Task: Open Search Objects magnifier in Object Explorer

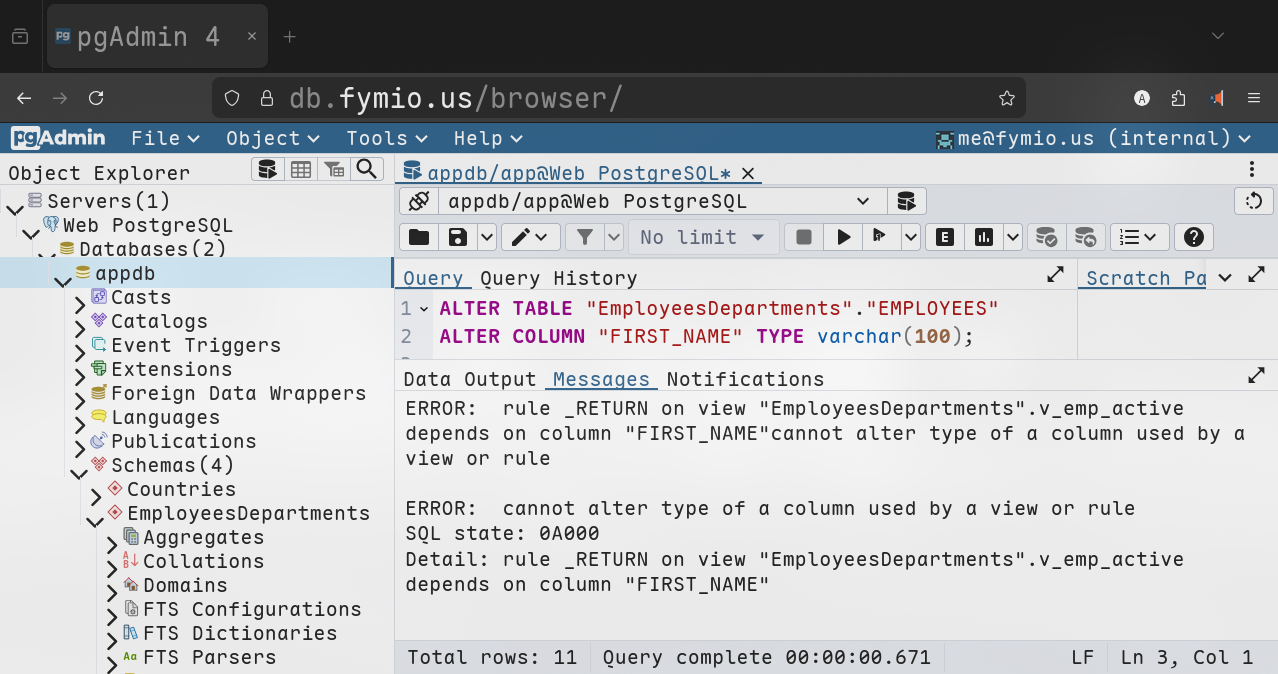Action: (x=367, y=169)
